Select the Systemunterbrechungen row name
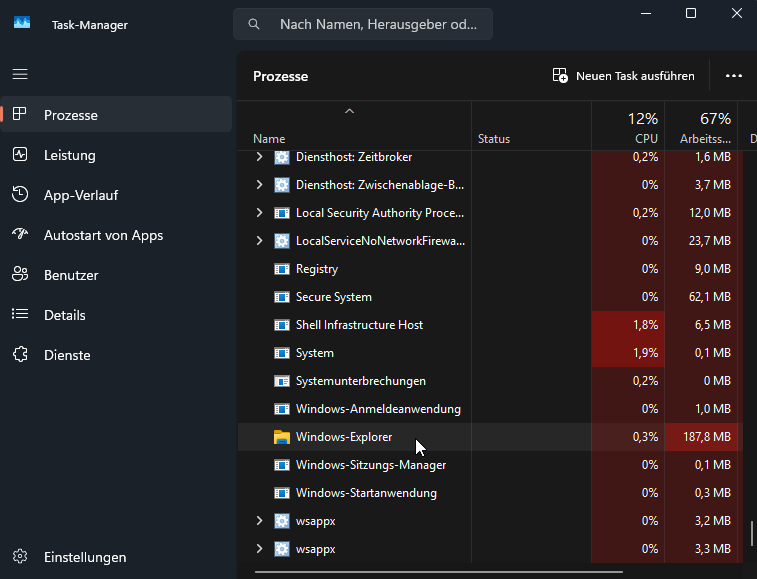Viewport: 757px width, 579px height. (x=361, y=381)
